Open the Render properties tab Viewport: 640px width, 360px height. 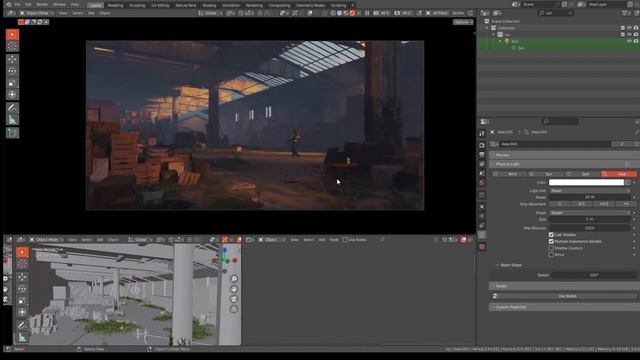point(482,145)
